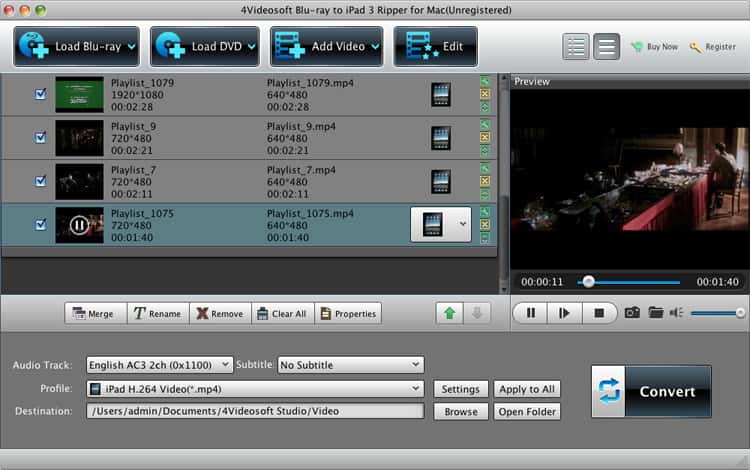Click the Load Blu-ray toolbar button
The width and height of the screenshot is (750, 470).
77,46
